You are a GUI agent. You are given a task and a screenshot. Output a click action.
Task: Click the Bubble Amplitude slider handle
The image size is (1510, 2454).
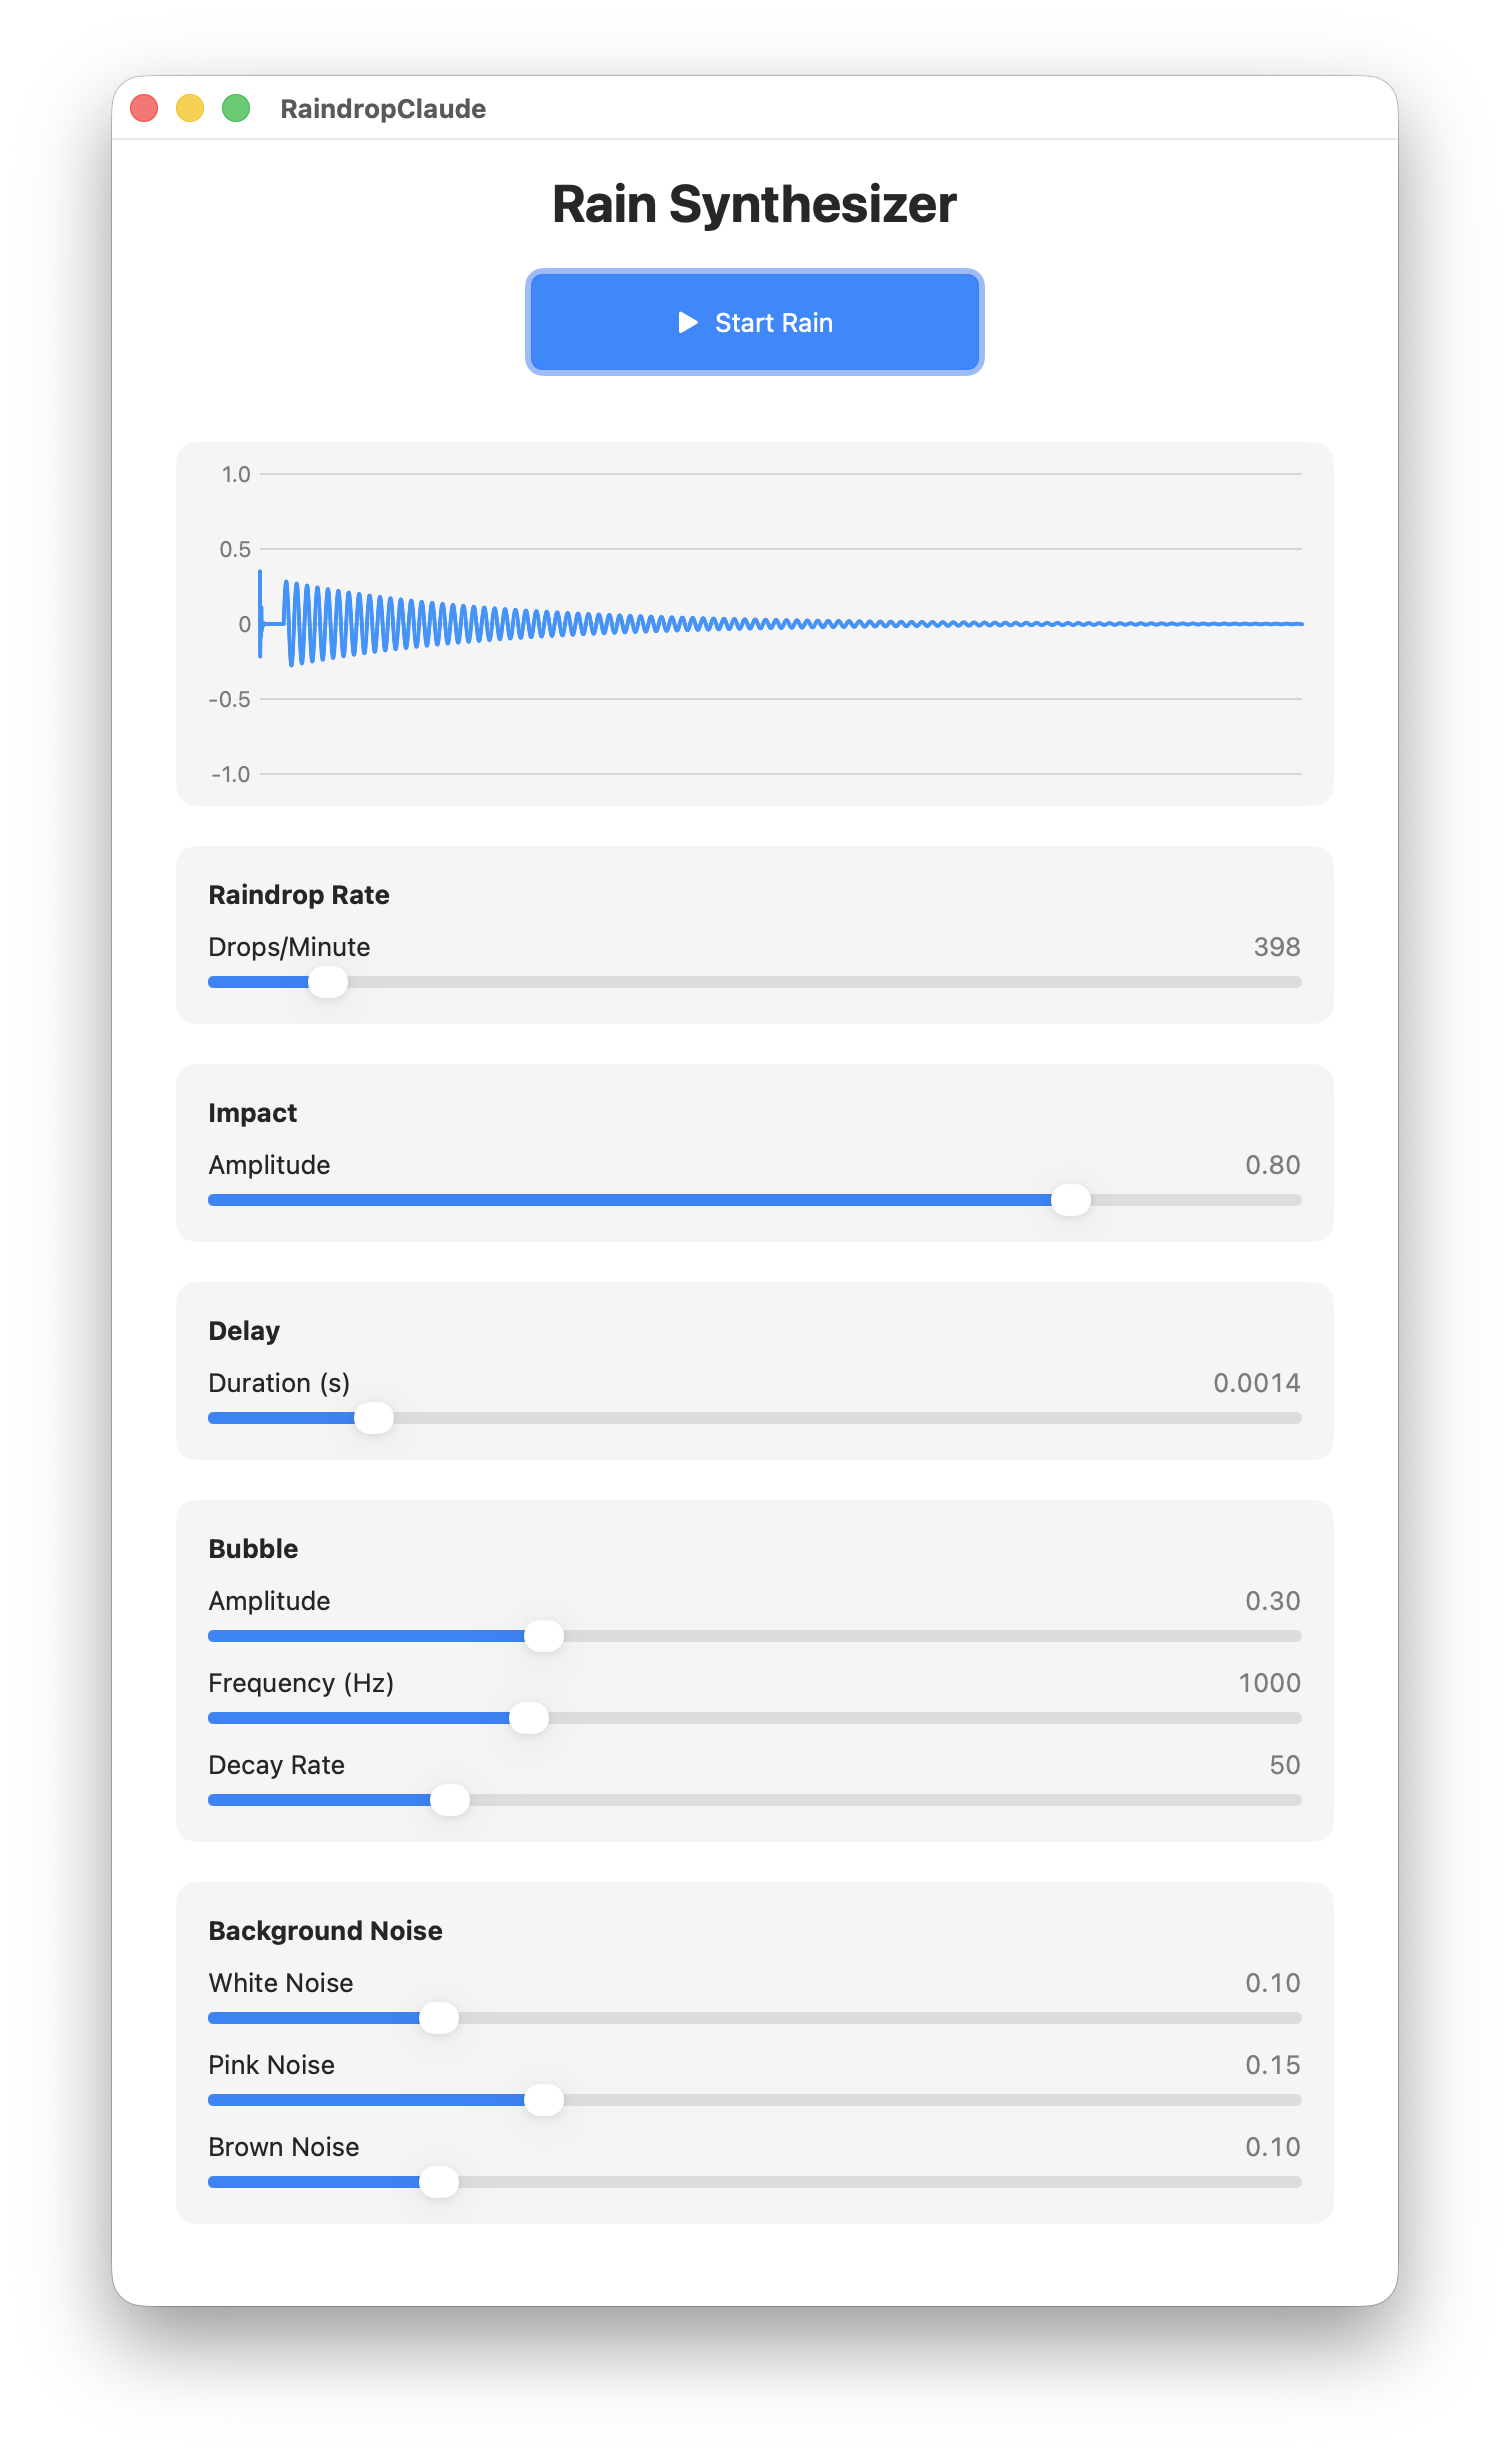pos(544,1636)
